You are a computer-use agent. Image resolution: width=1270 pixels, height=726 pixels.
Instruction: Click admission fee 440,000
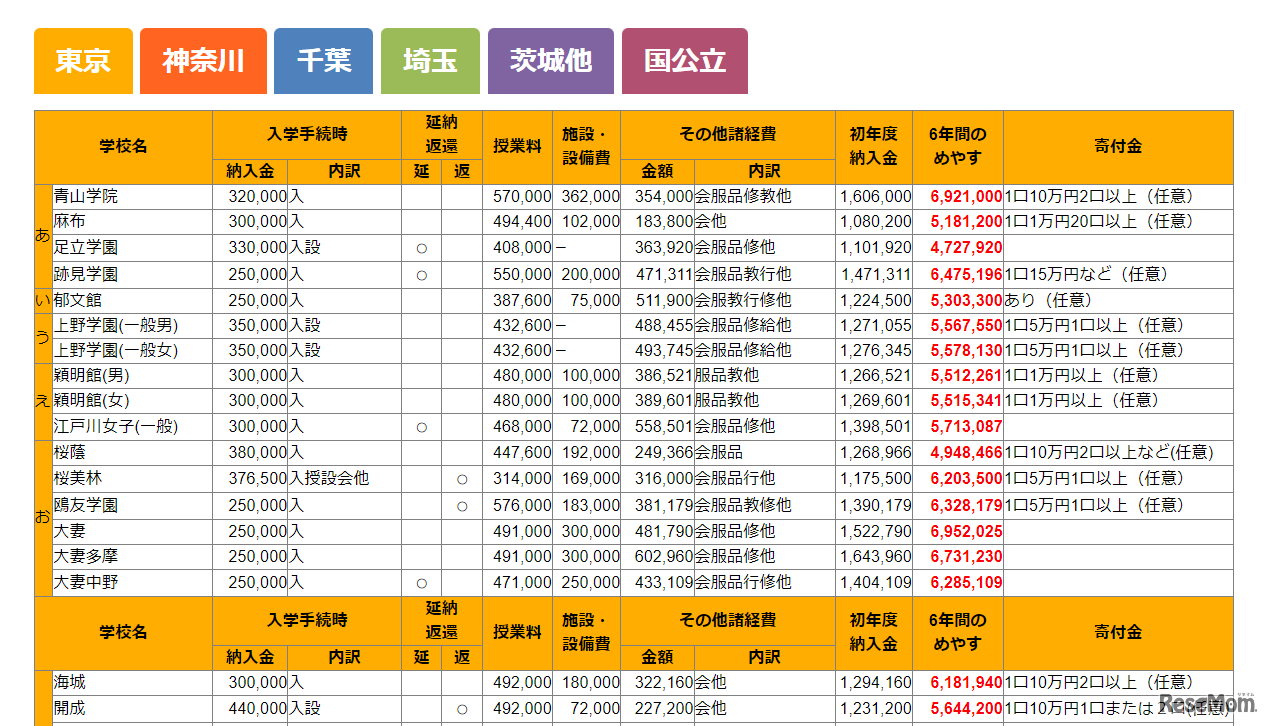[258, 708]
